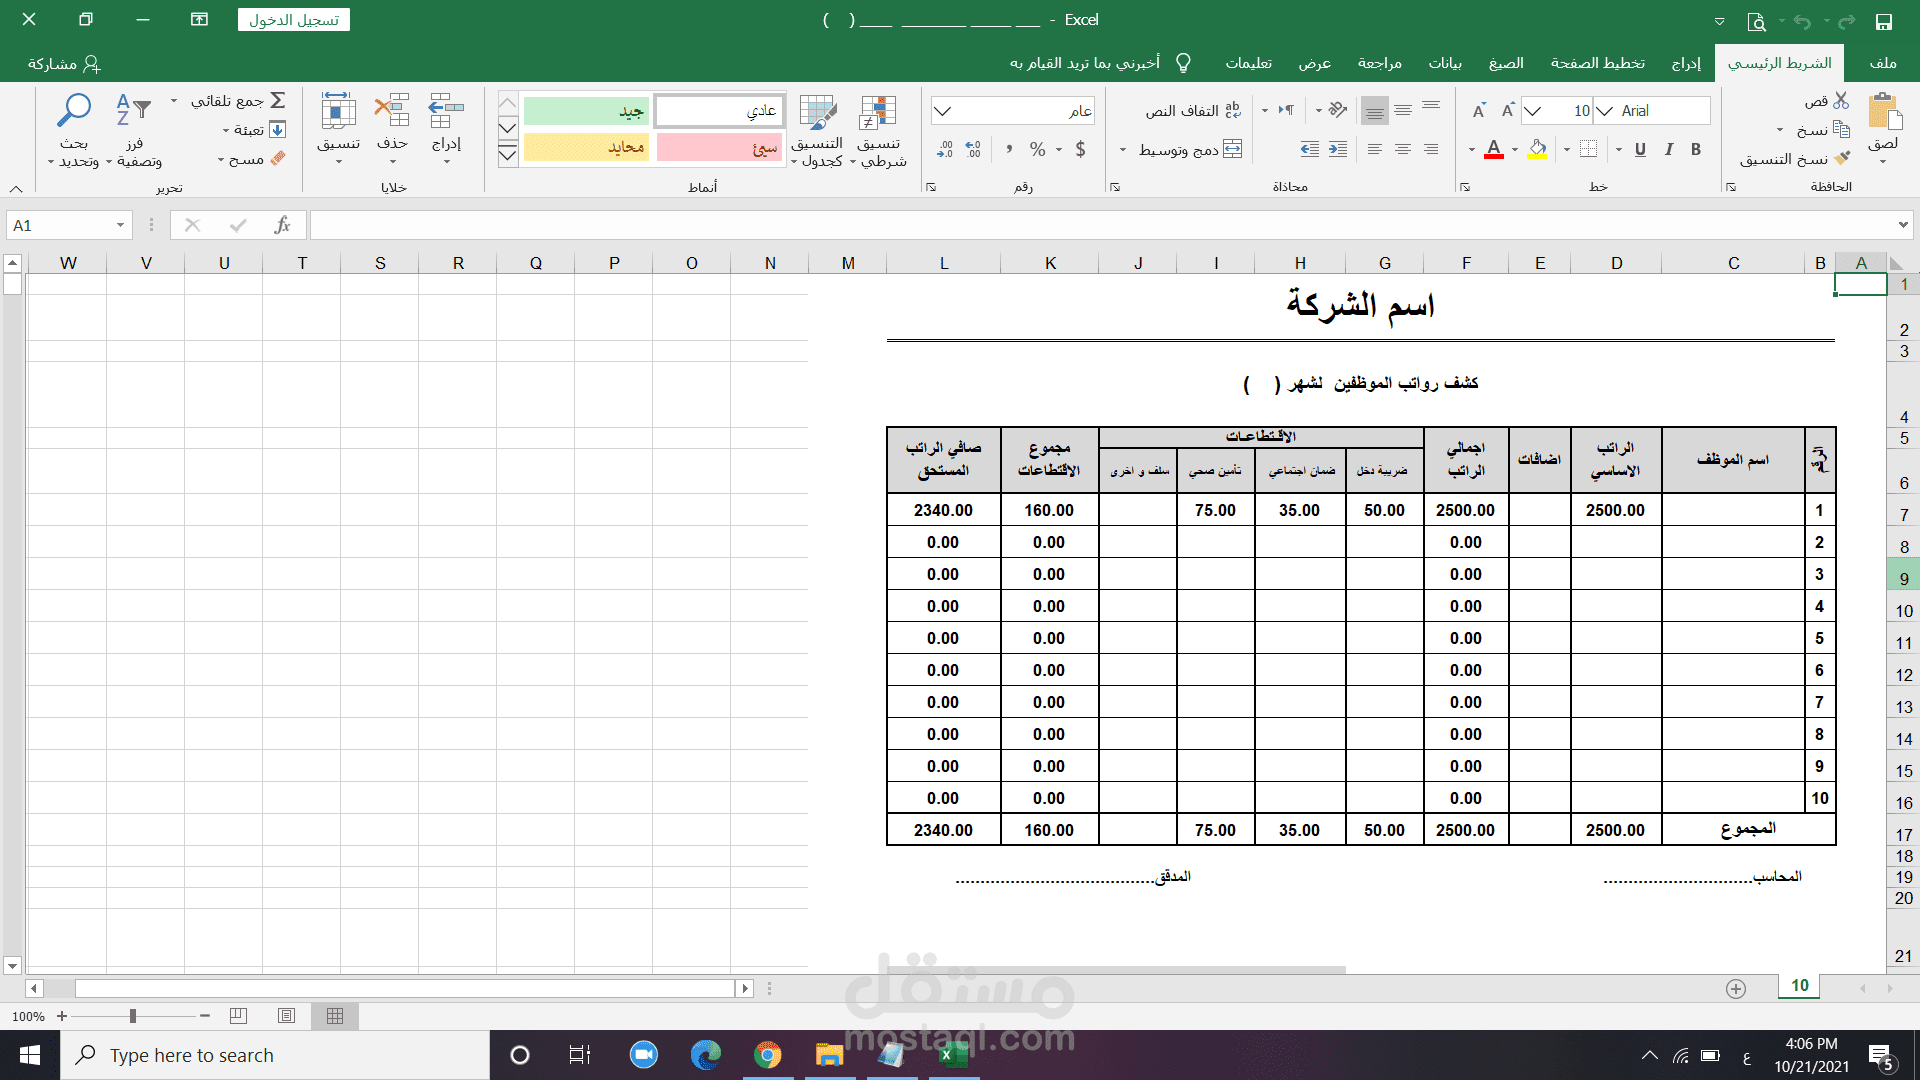Open Find & Select magnifier tool
This screenshot has width=1920, height=1080.
[74, 111]
